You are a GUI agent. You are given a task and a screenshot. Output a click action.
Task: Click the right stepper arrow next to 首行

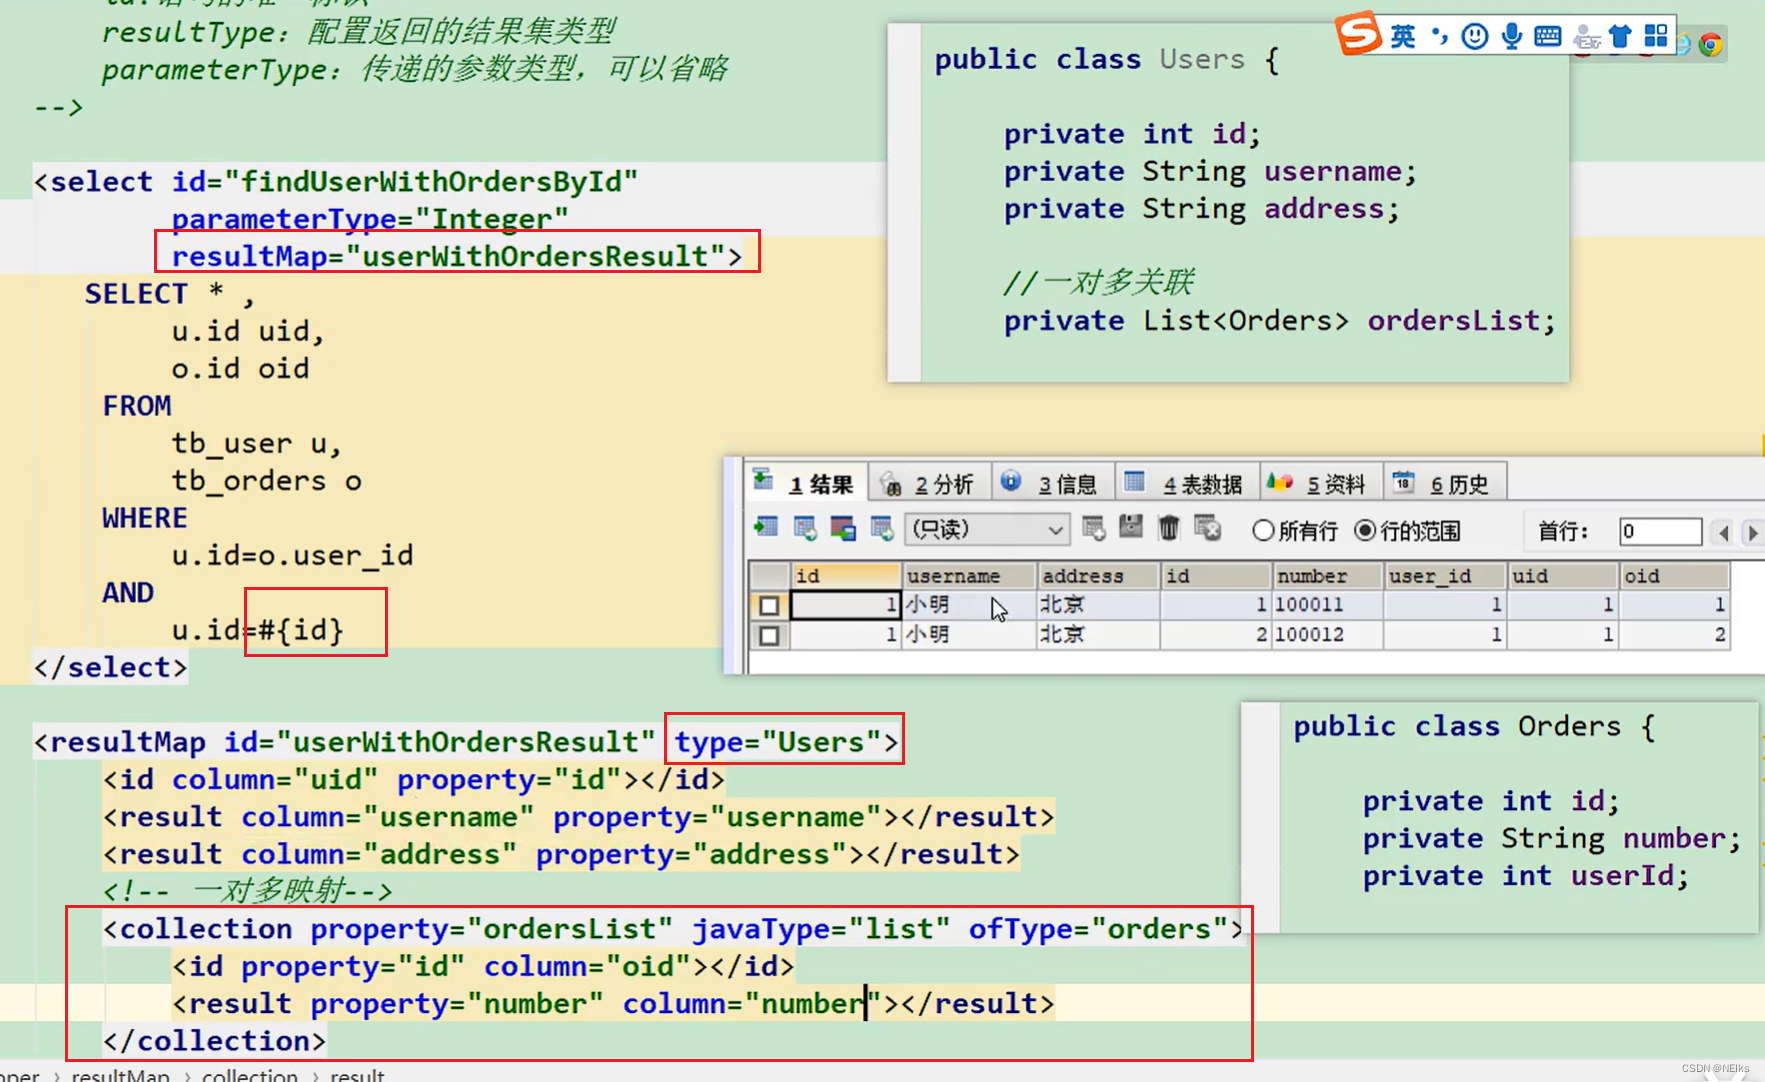[x=1753, y=530]
